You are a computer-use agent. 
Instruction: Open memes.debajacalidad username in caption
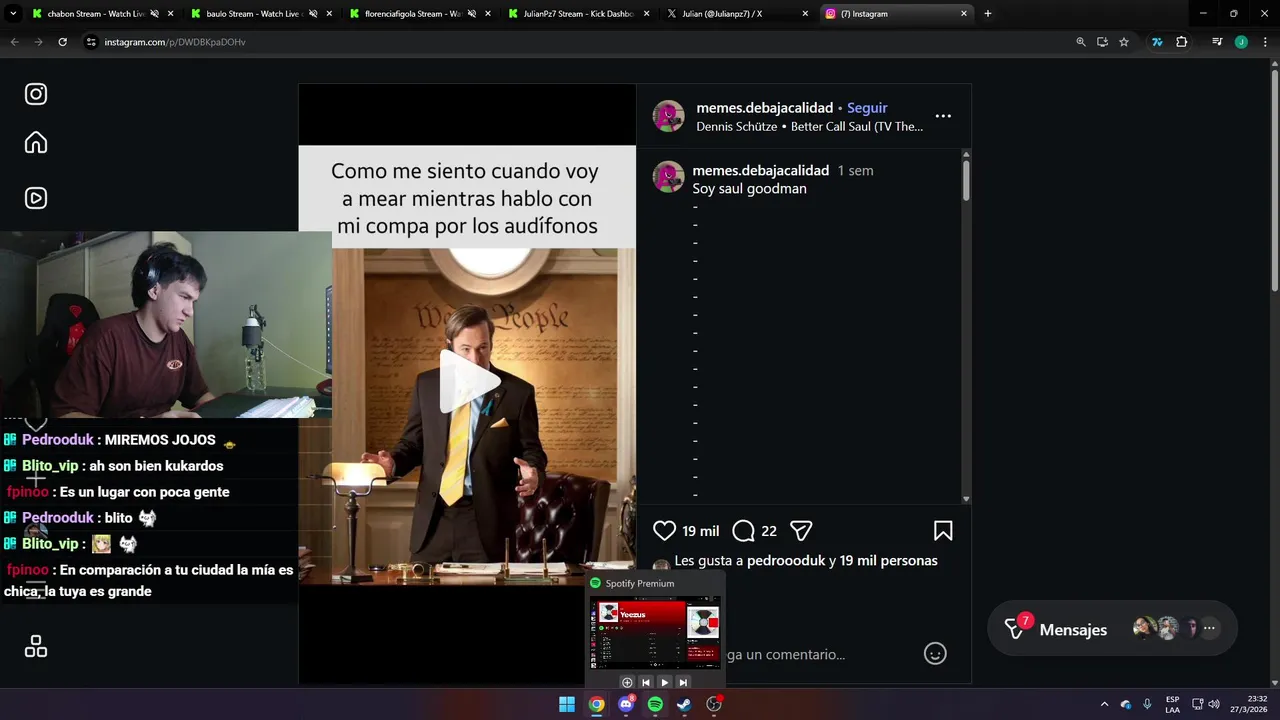[761, 171]
